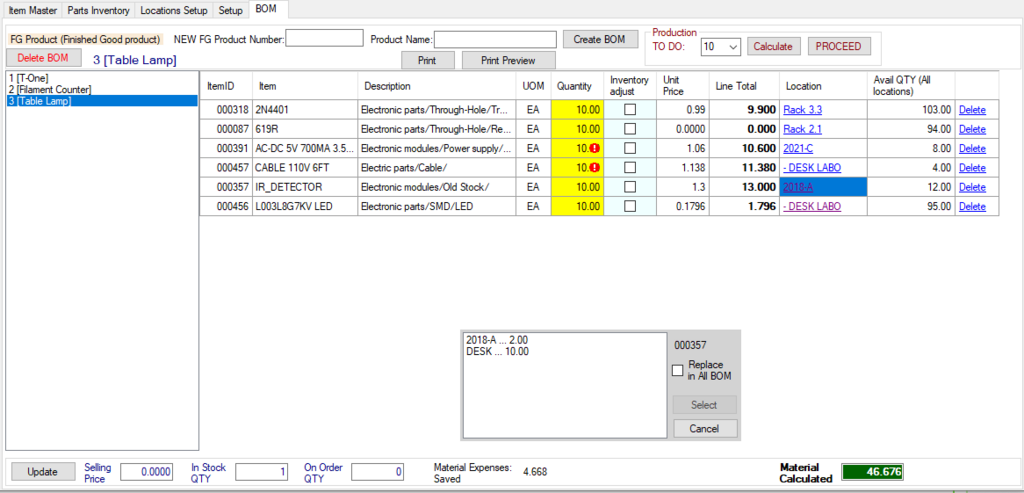Click red warning icon in CABLE 110V quantity
This screenshot has height=493, width=1024.
pyautogui.click(x=594, y=167)
